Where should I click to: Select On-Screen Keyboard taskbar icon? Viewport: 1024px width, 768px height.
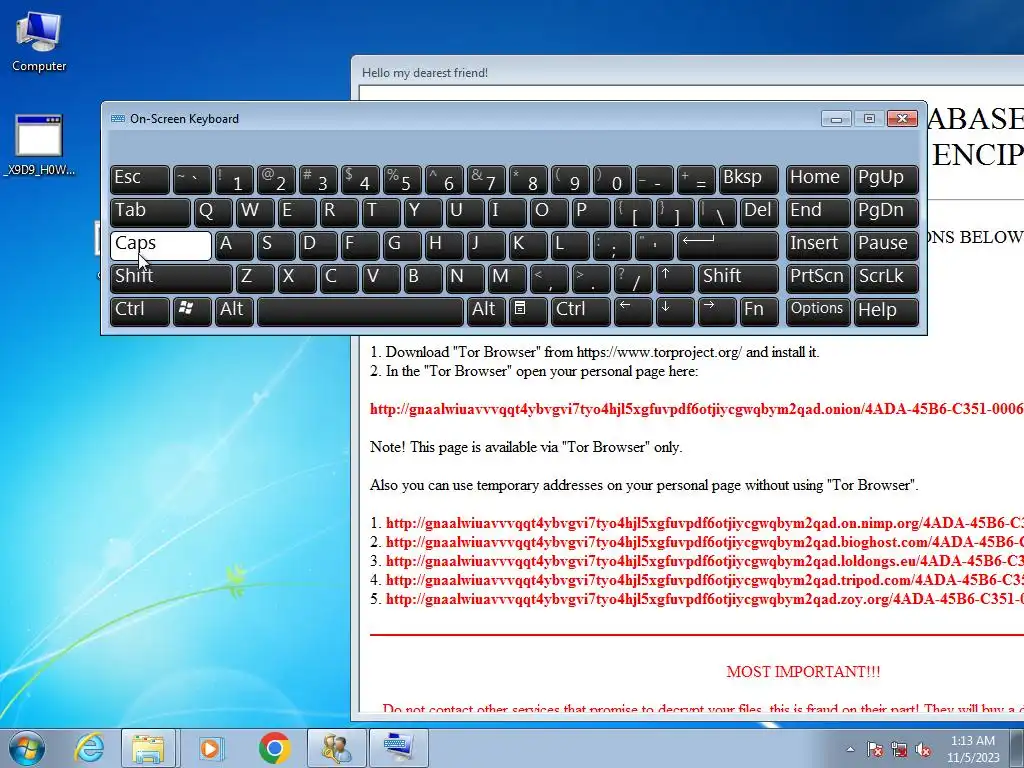coord(398,748)
